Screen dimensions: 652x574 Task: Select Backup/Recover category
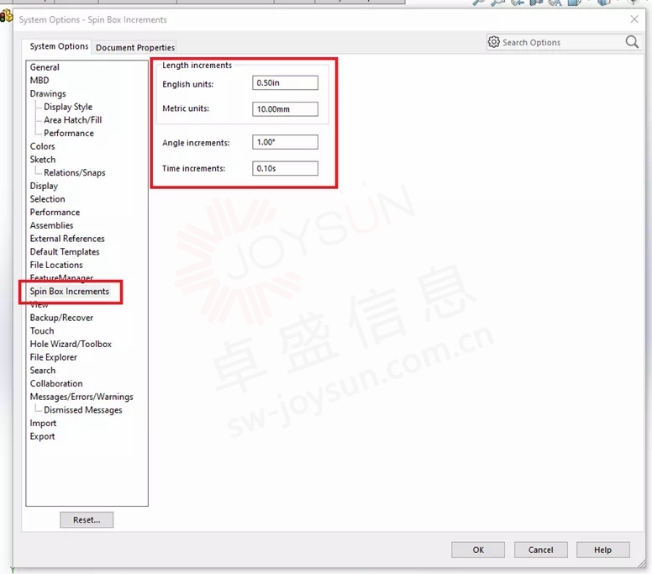point(62,318)
